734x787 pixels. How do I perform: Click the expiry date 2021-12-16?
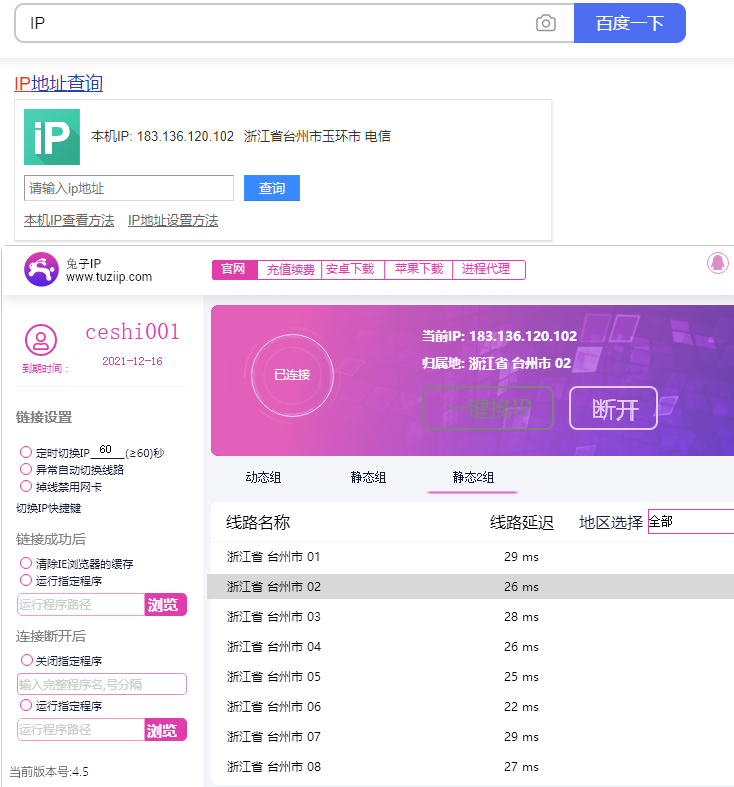(x=133, y=361)
